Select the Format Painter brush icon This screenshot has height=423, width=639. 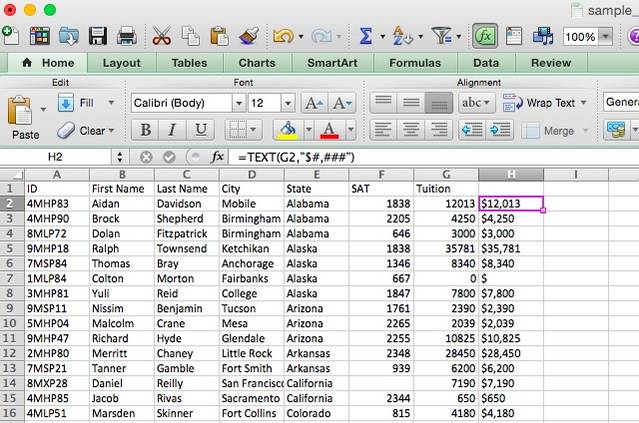pos(249,36)
